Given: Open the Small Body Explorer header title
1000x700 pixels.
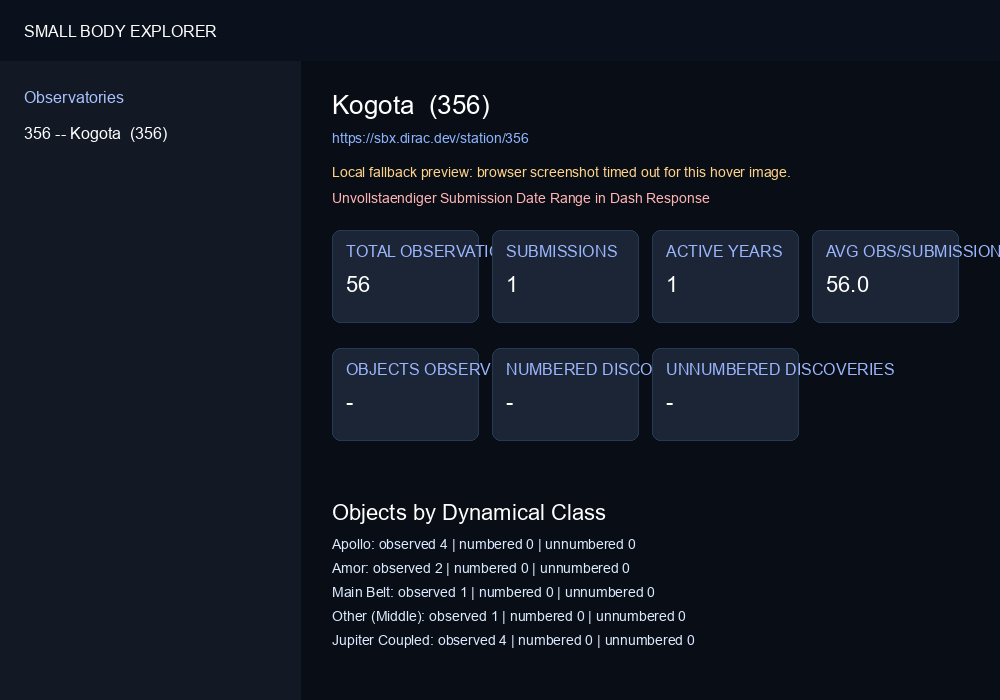Looking at the screenshot, I should click(x=120, y=31).
